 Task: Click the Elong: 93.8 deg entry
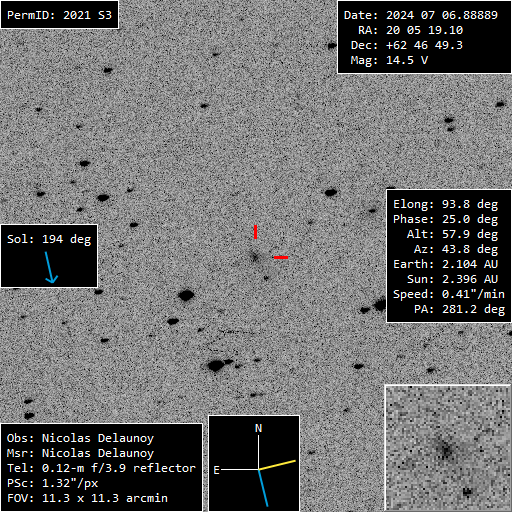[x=446, y=204]
